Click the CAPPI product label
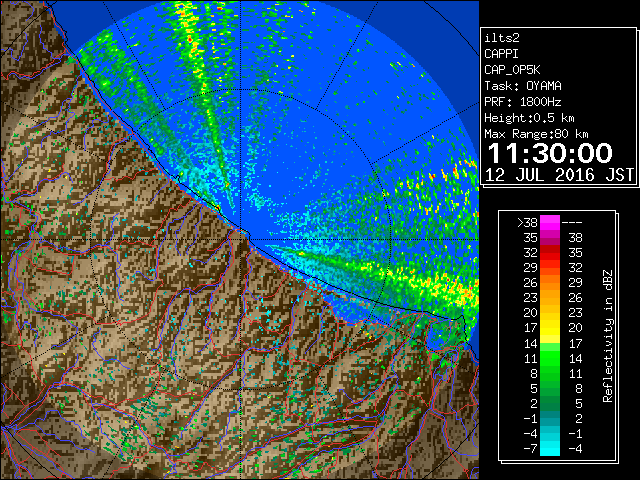 (501, 54)
